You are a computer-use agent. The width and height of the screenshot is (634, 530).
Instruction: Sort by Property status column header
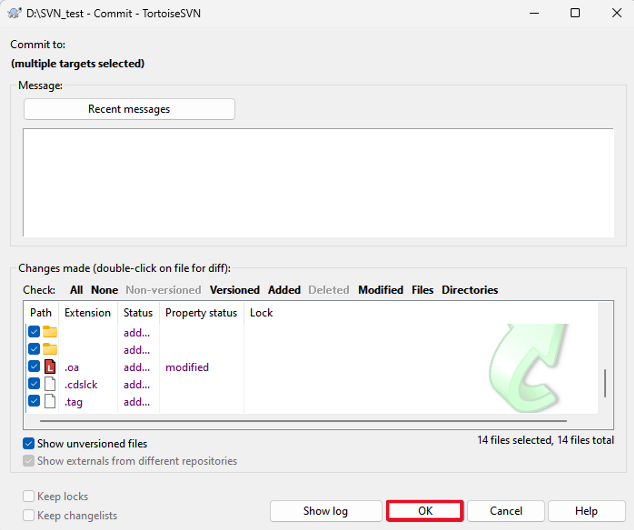click(201, 313)
